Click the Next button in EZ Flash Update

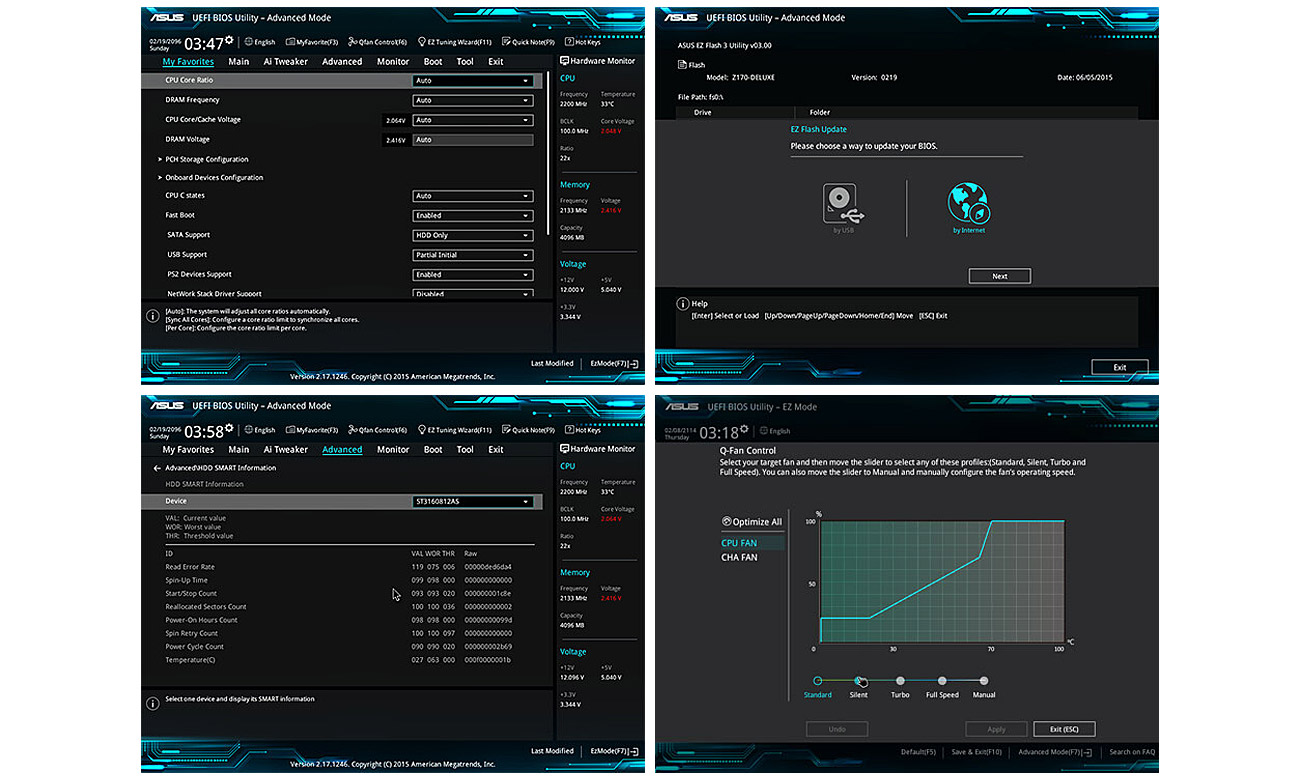coord(1000,276)
